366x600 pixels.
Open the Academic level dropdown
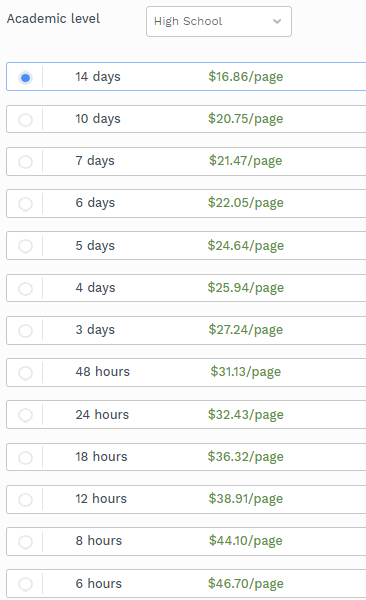point(219,21)
